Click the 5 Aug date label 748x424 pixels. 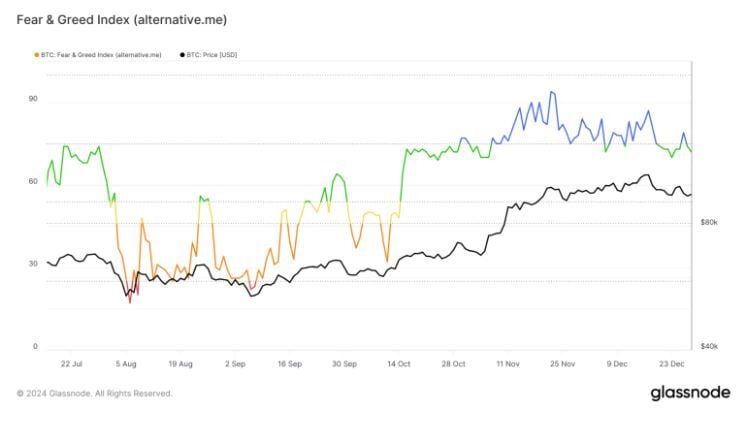coord(128,365)
